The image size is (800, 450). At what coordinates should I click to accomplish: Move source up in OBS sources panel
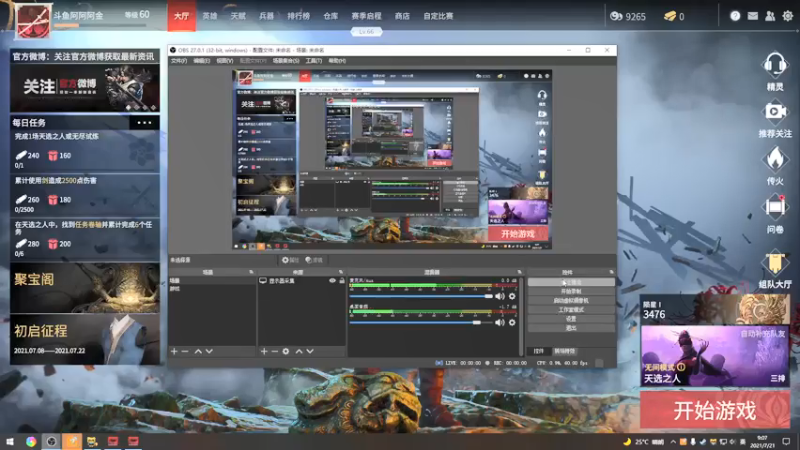pos(299,352)
